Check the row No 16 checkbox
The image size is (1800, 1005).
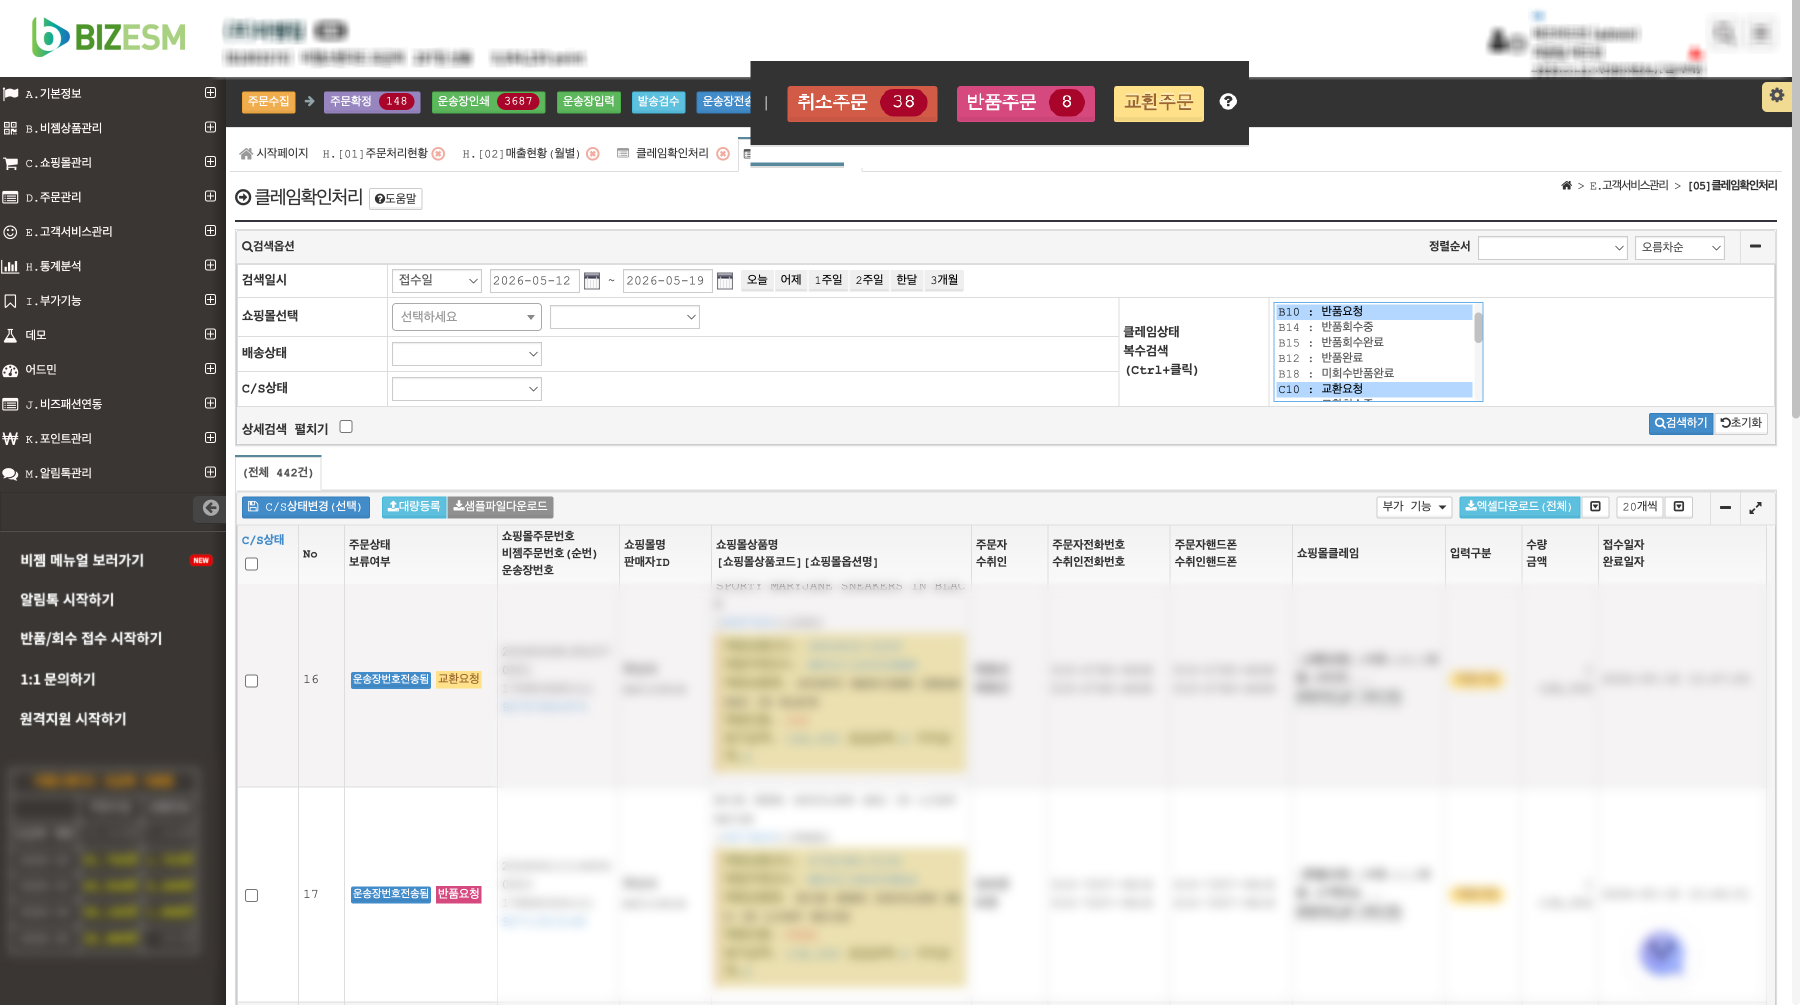point(252,681)
